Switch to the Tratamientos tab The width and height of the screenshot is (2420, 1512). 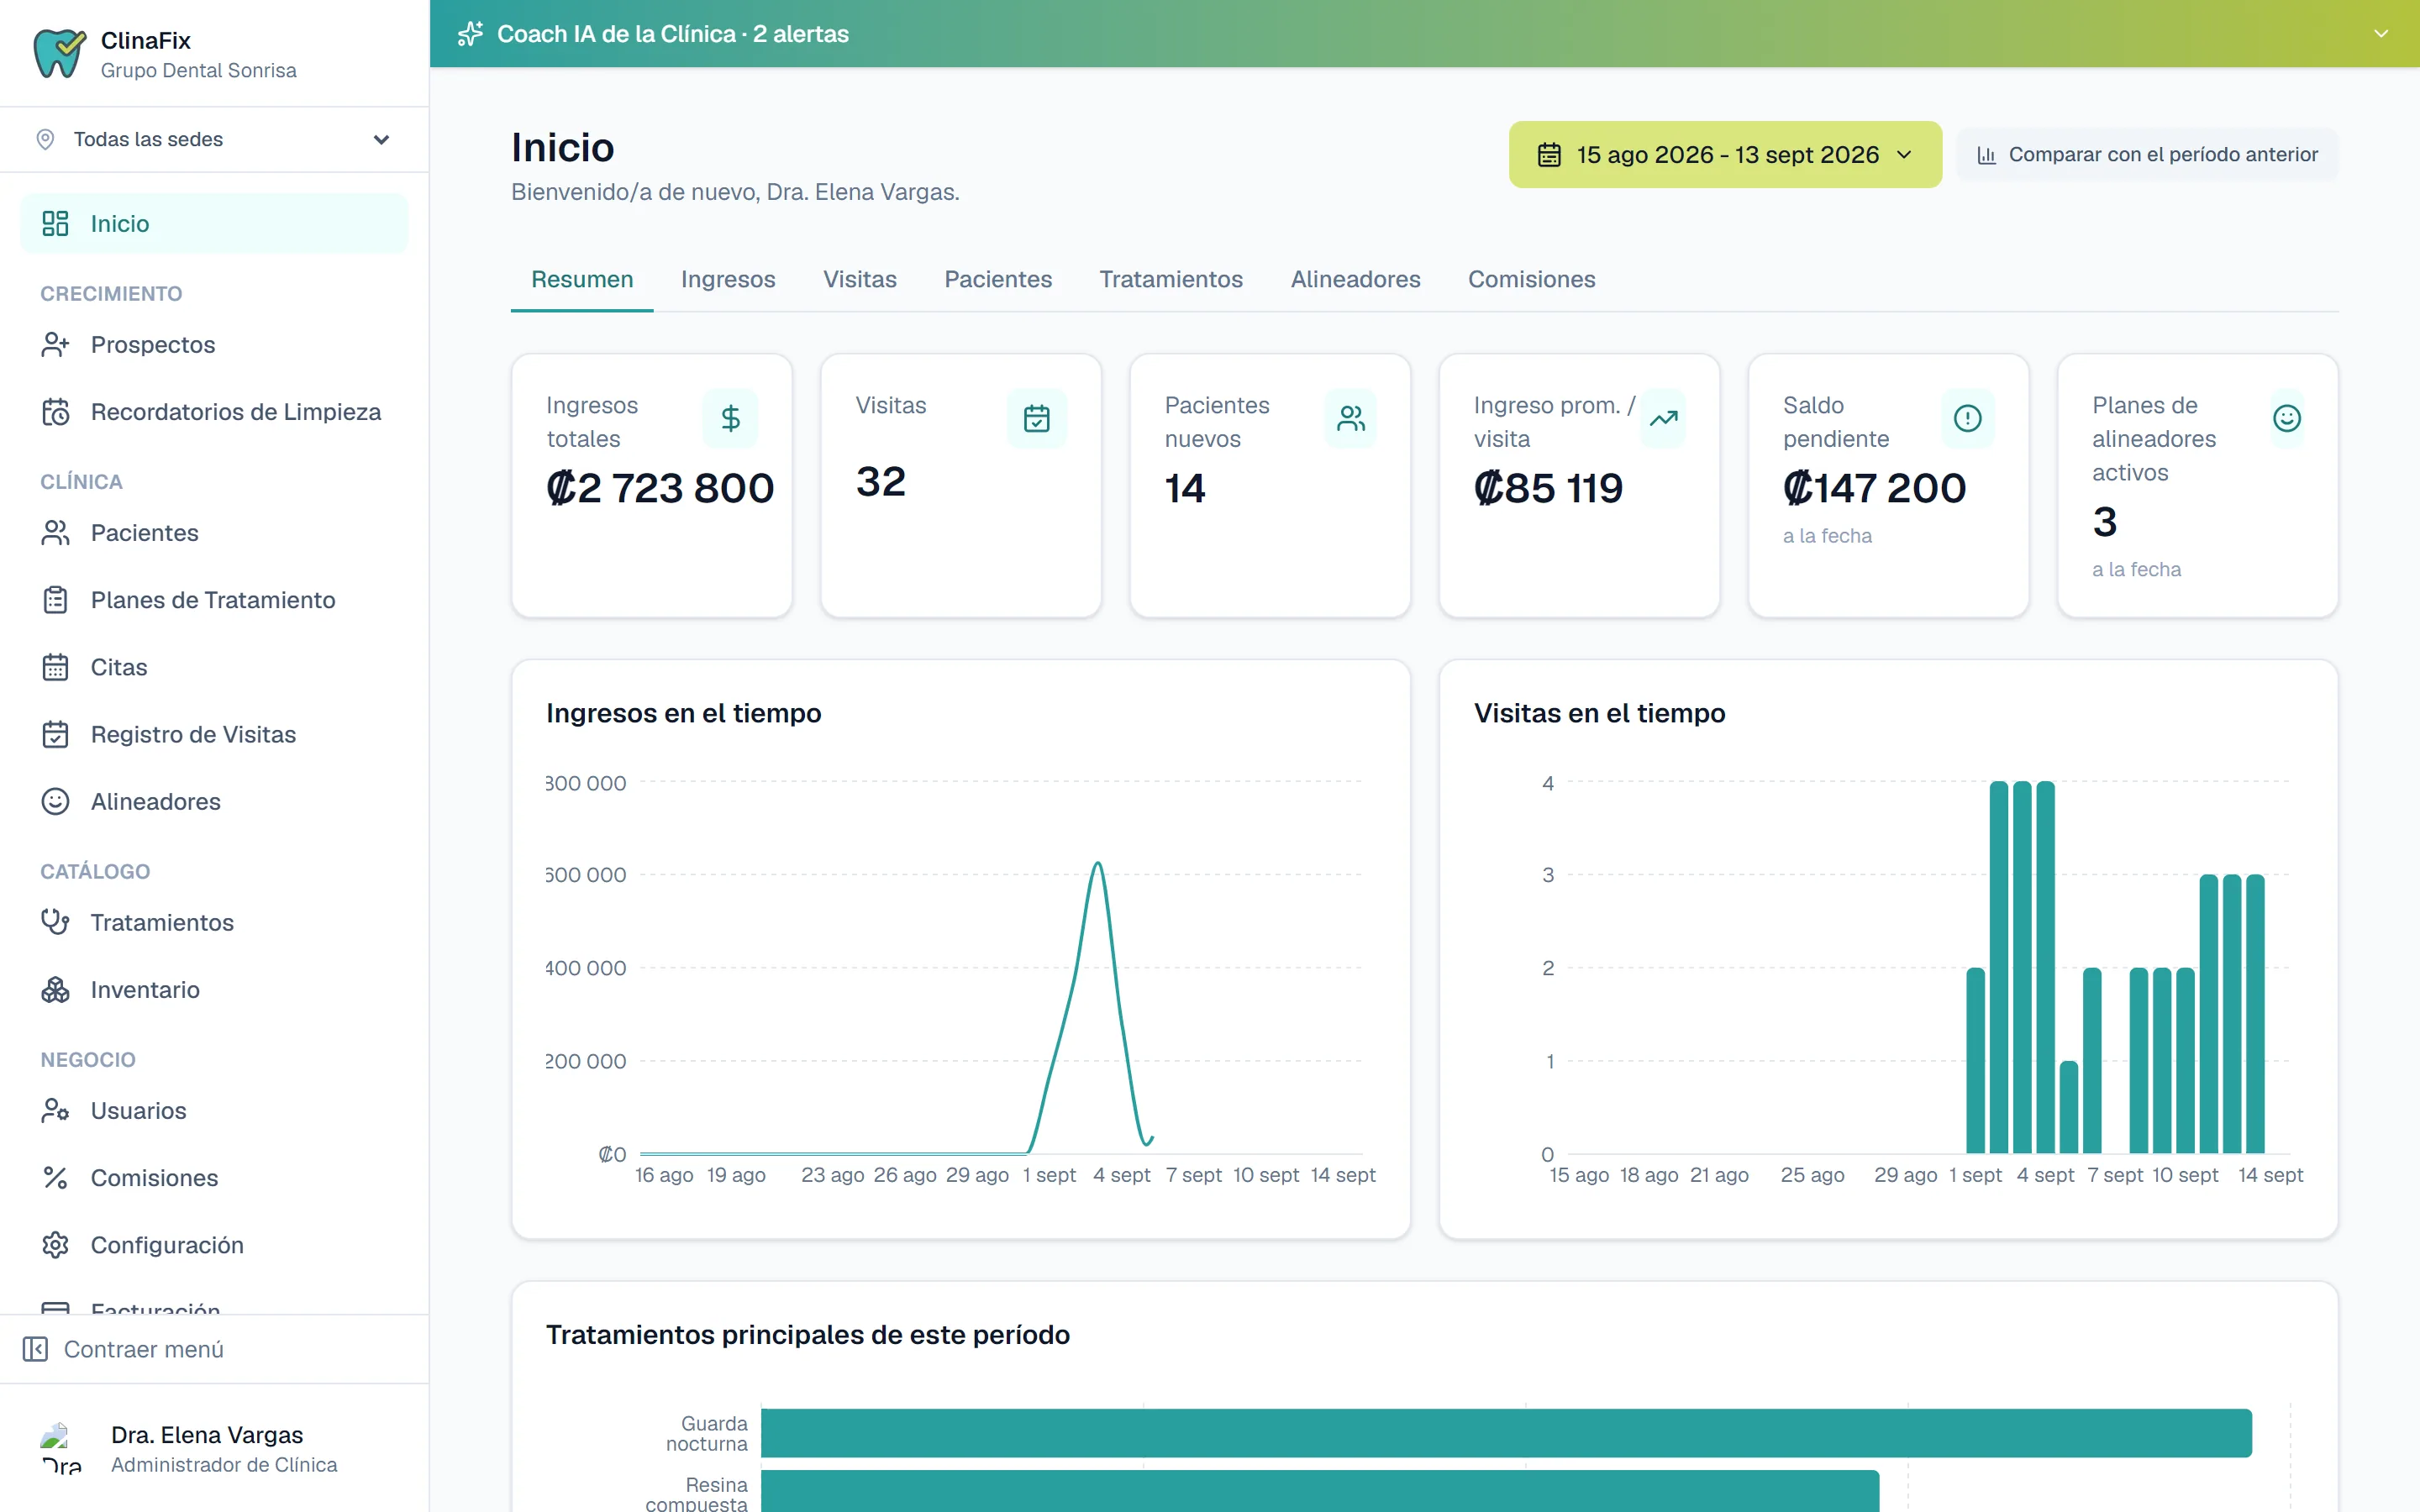[x=1171, y=279]
